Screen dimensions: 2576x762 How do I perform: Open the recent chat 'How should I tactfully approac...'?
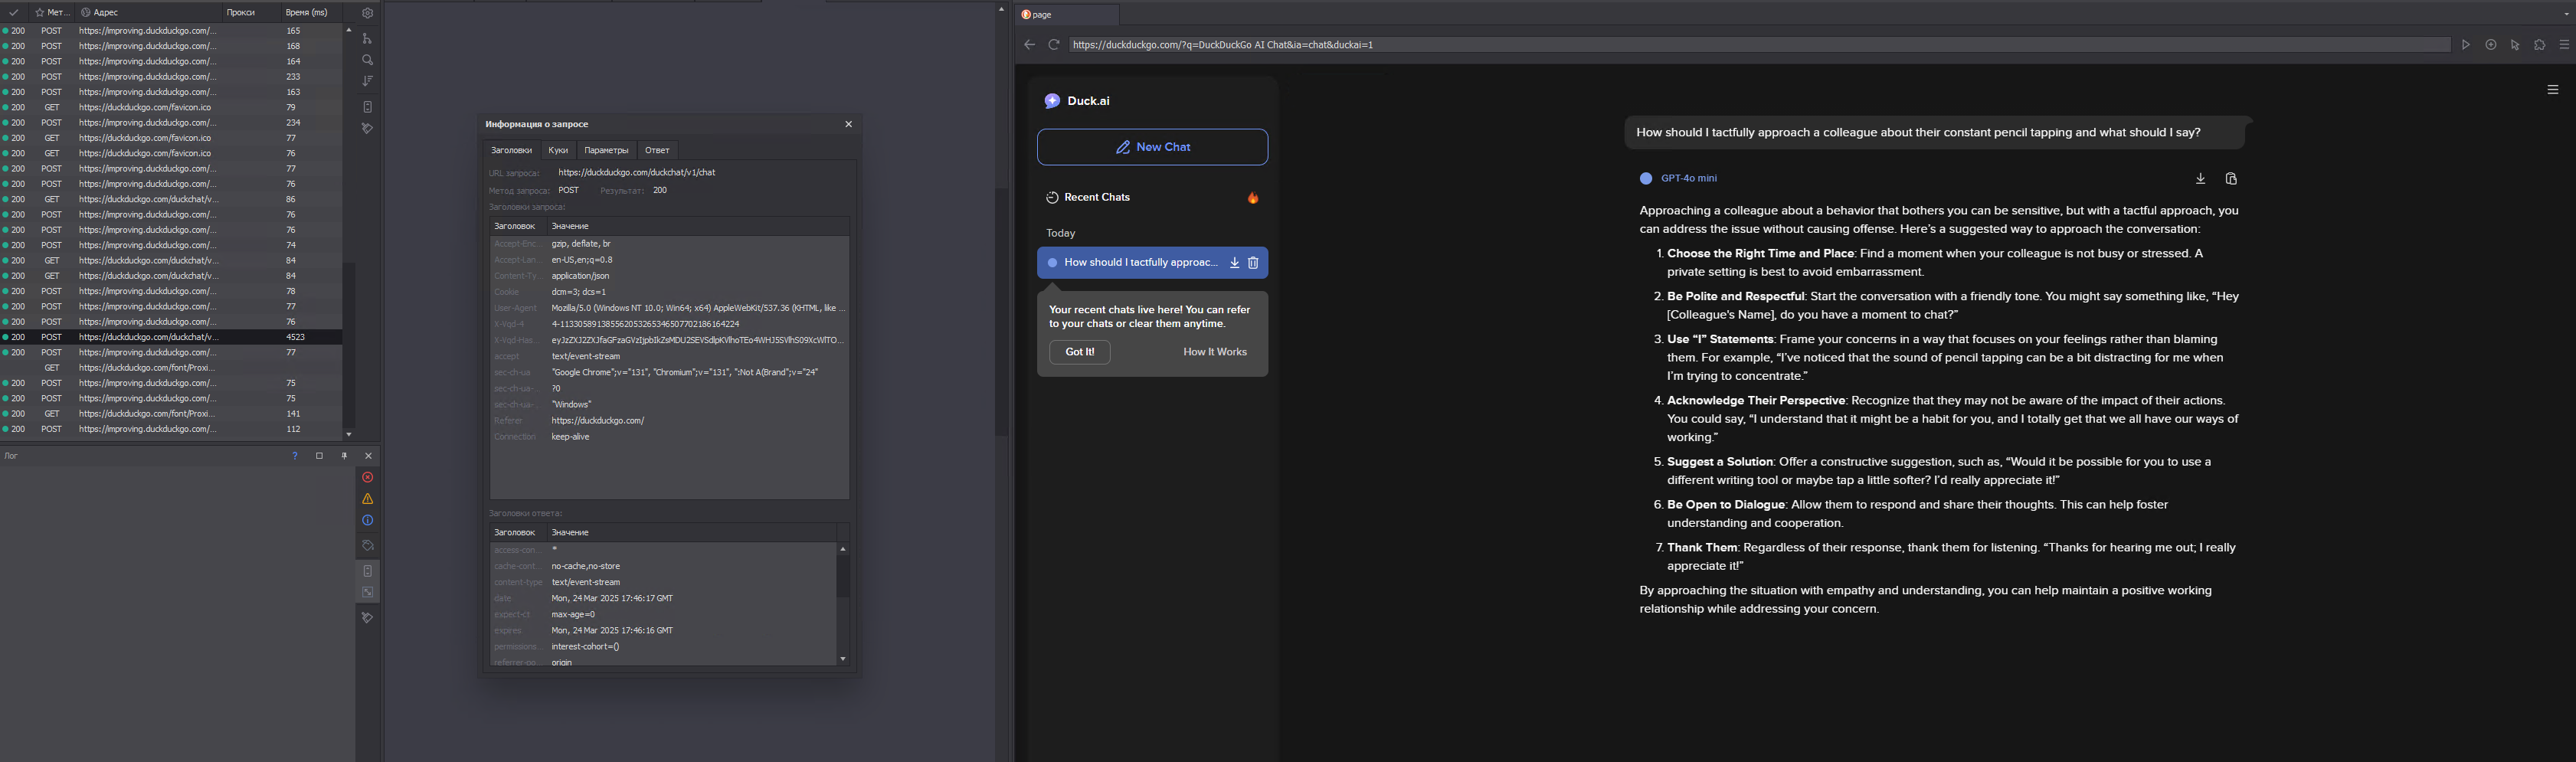[x=1141, y=263]
